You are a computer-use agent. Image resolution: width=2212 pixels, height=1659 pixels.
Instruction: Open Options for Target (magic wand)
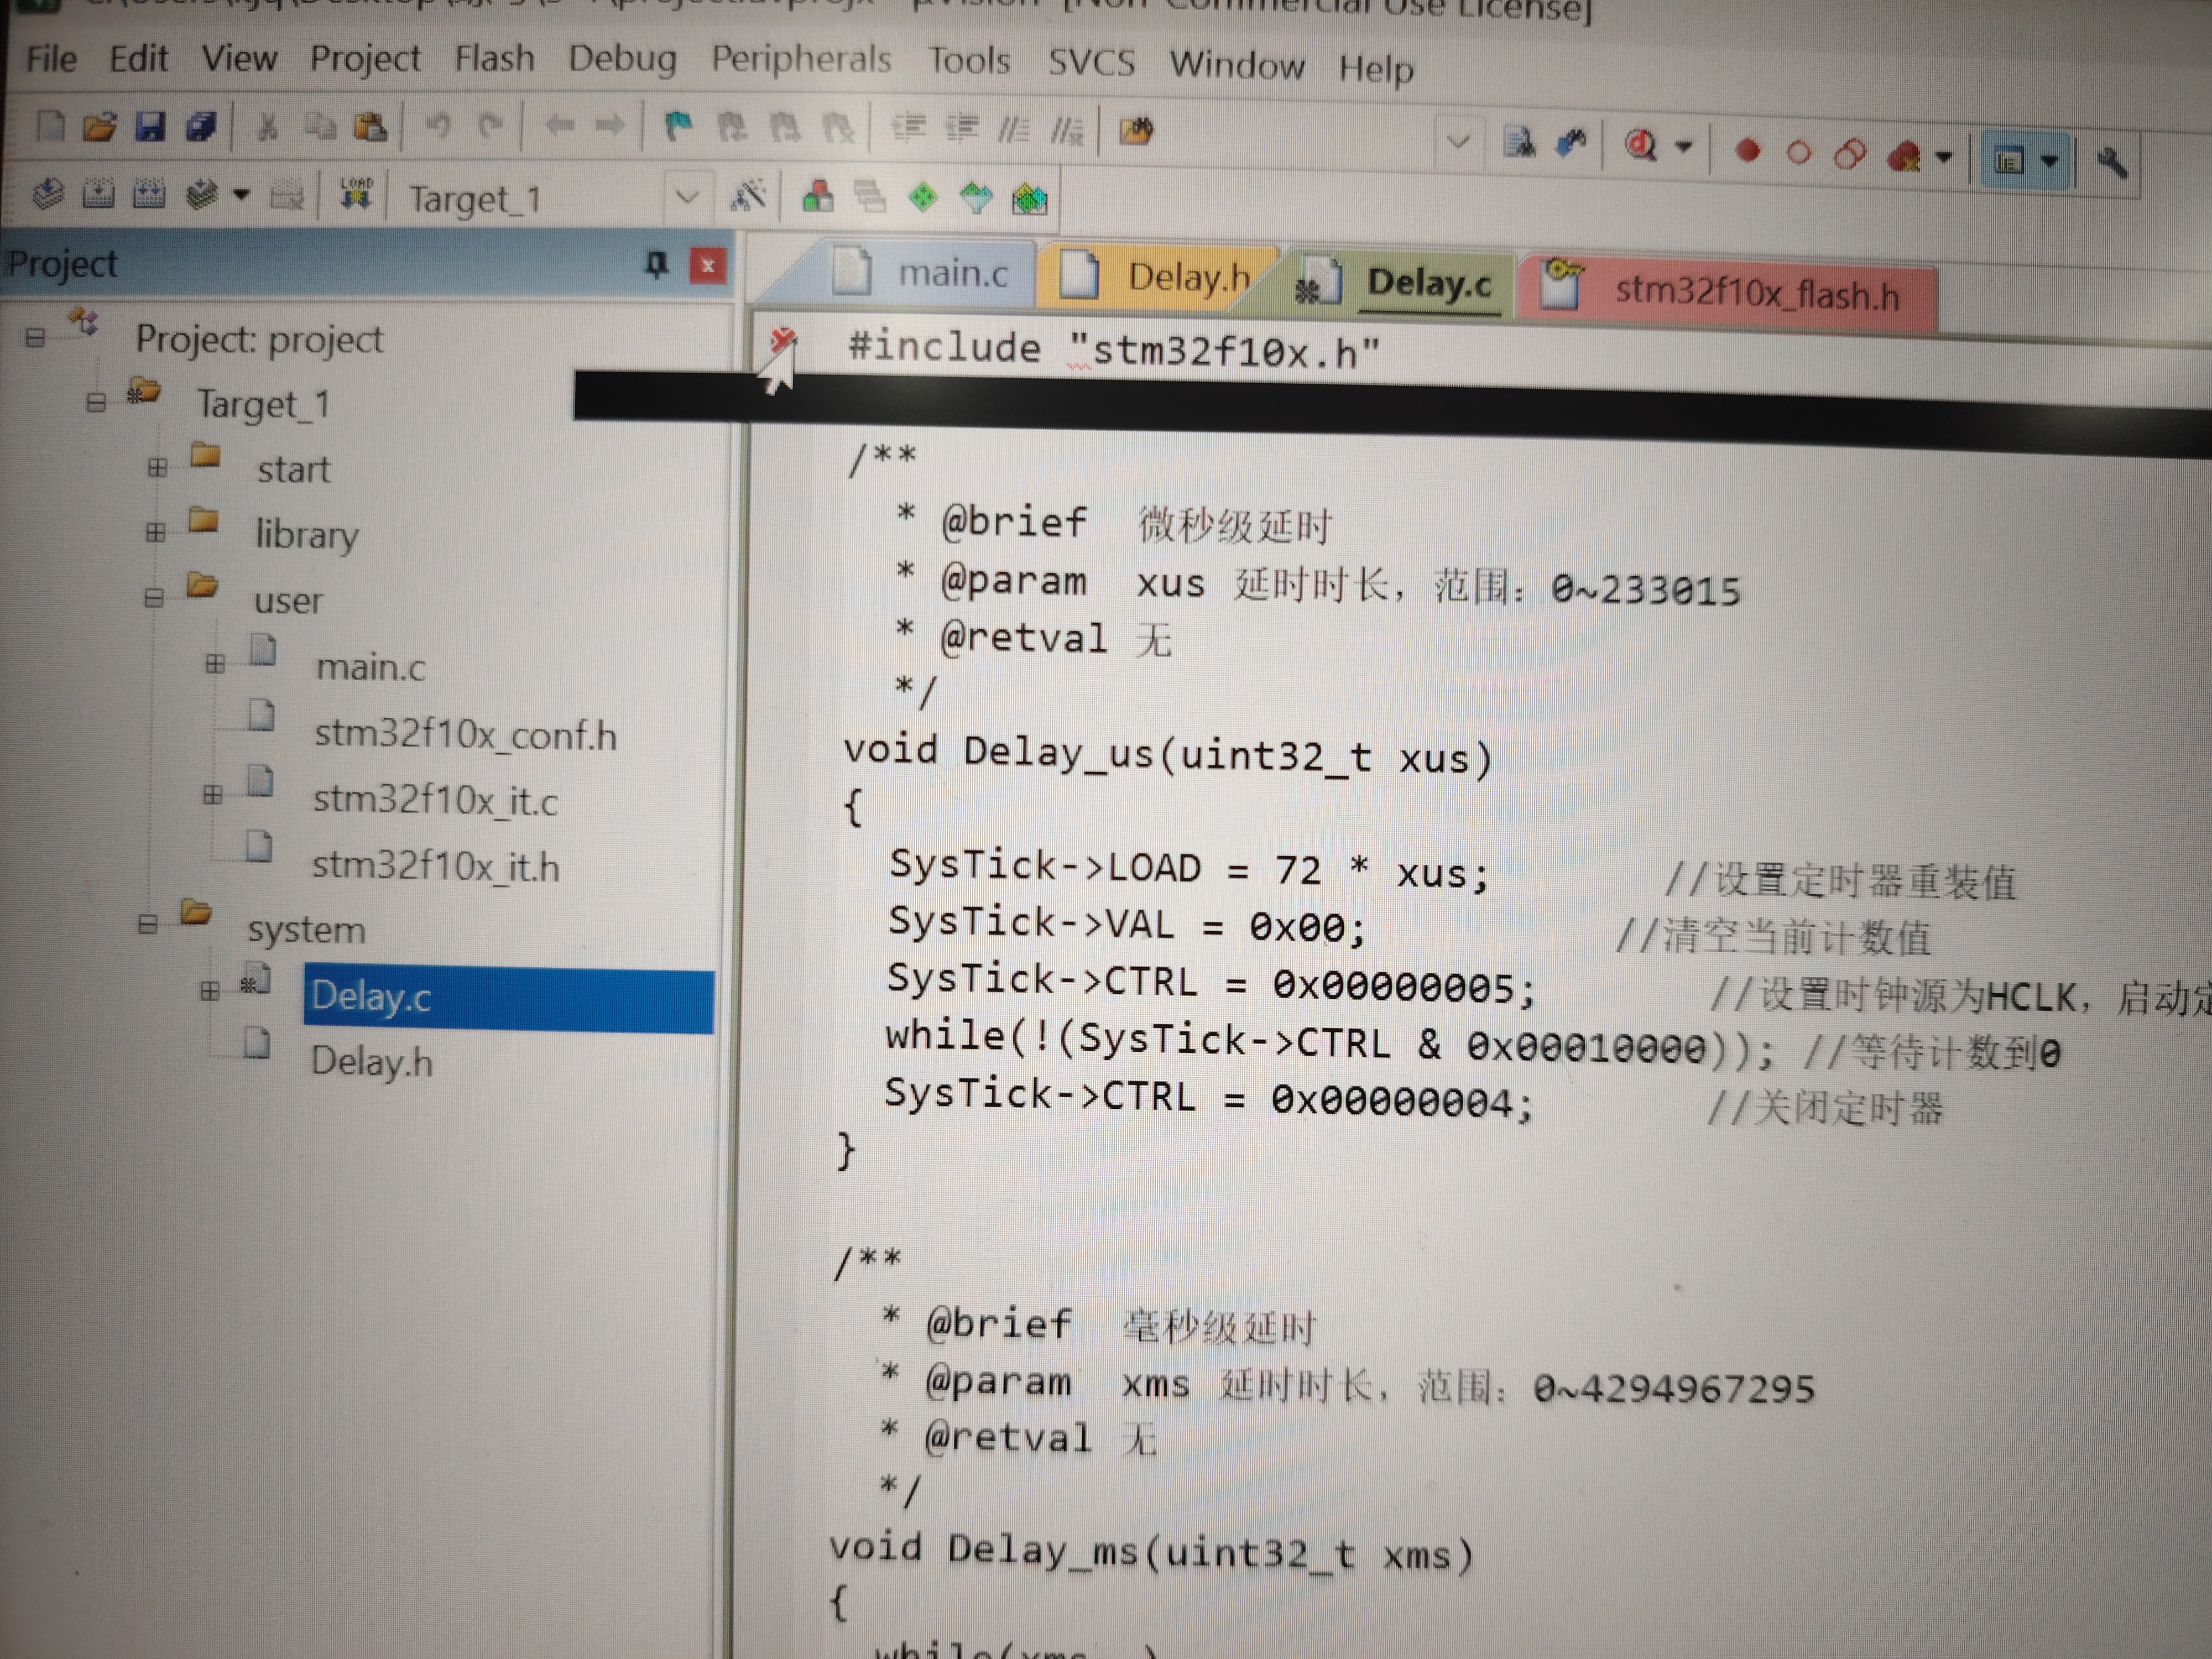[x=748, y=196]
